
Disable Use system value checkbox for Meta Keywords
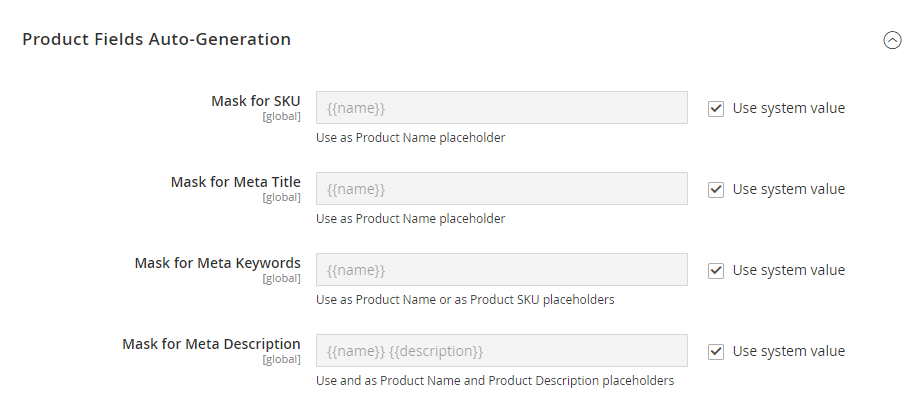pos(716,271)
